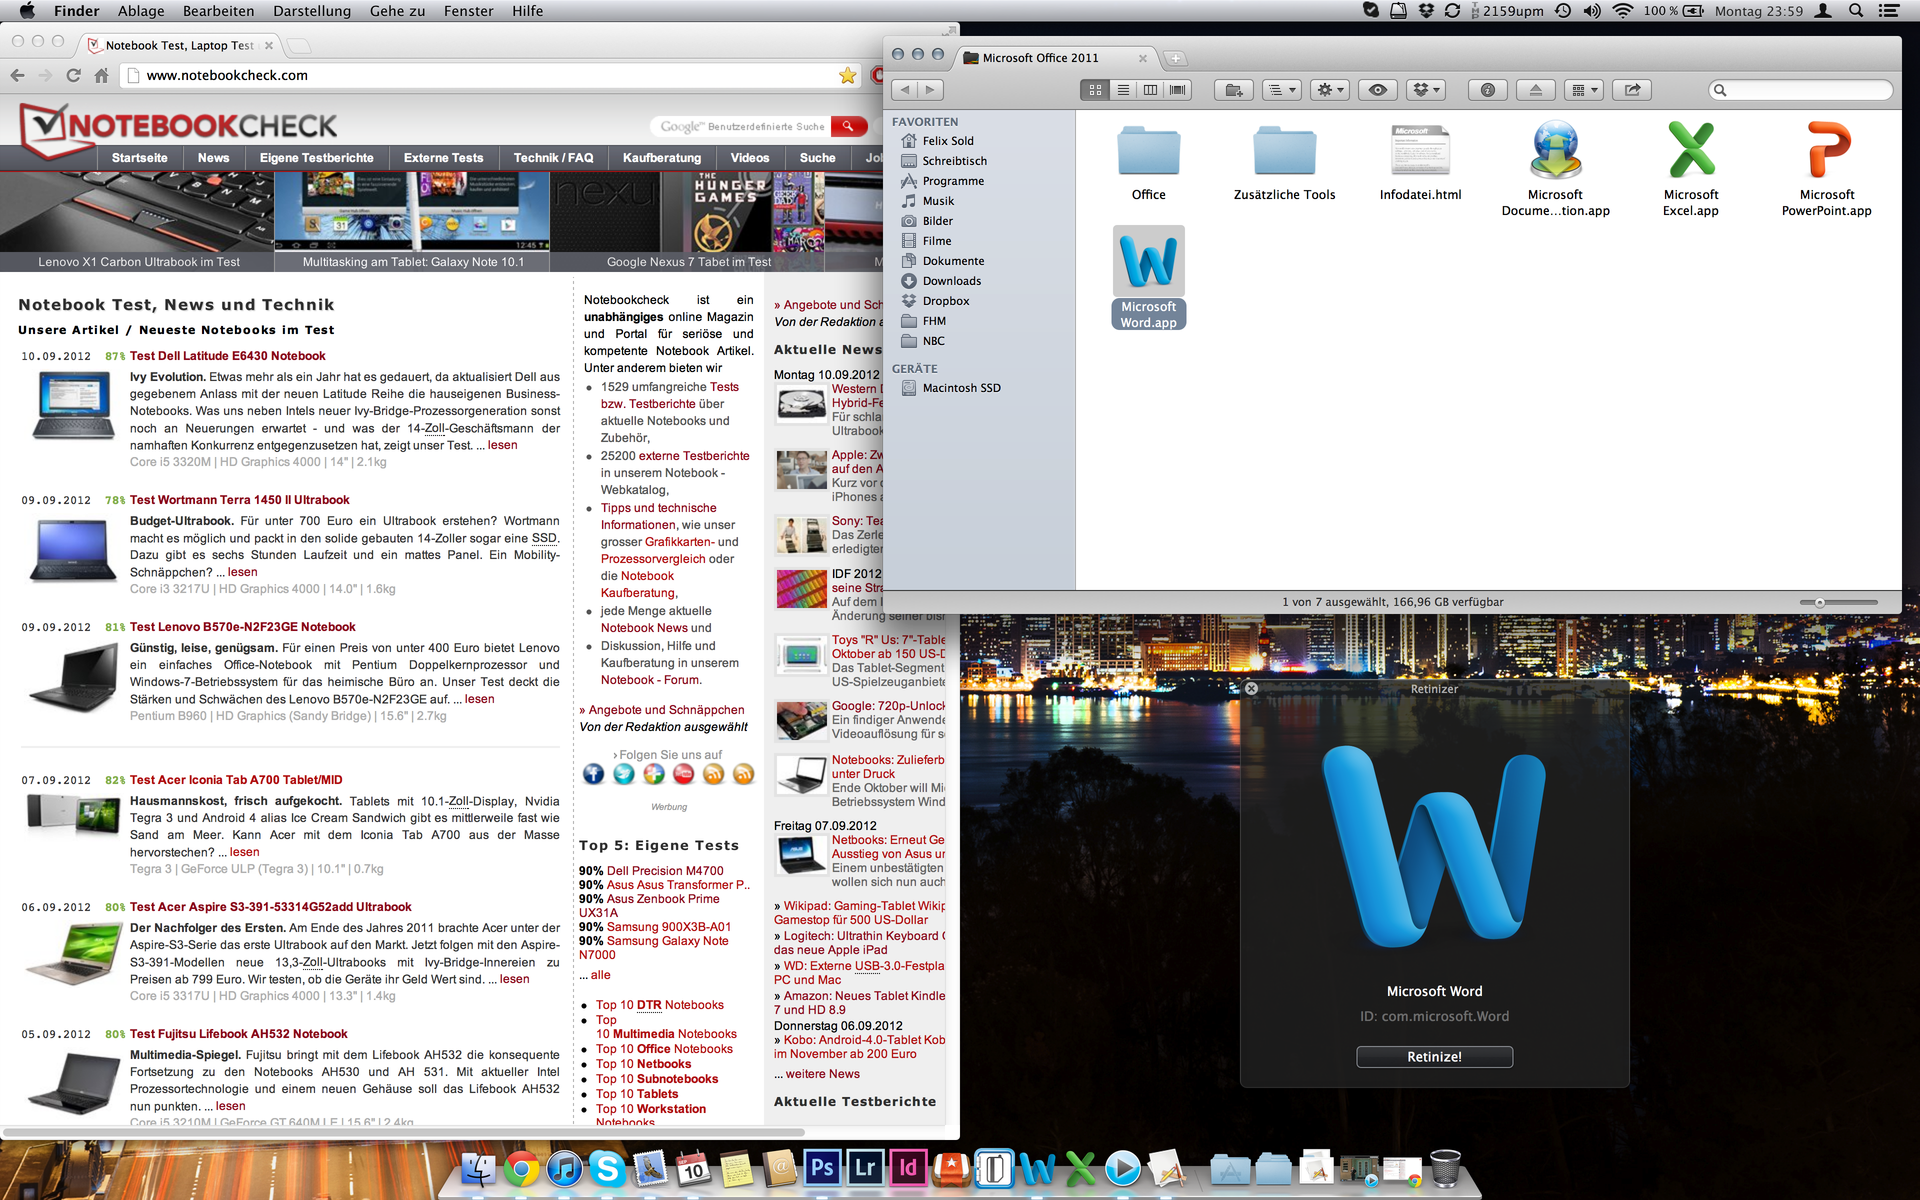The width and height of the screenshot is (1920, 1200).
Task: Click the eject toolbar icon
Action: pos(1535,90)
